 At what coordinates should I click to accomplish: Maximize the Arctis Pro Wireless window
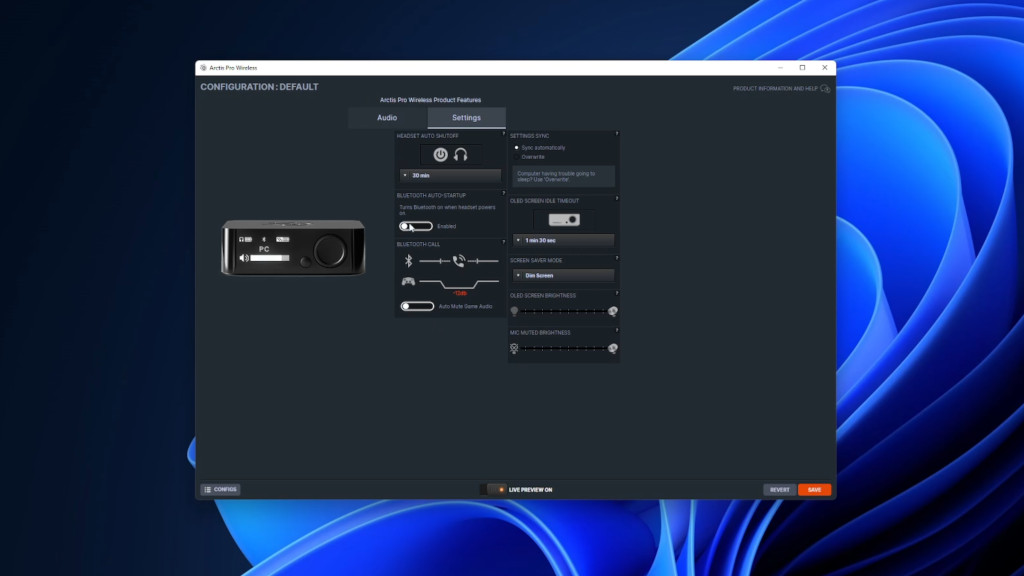pos(803,68)
